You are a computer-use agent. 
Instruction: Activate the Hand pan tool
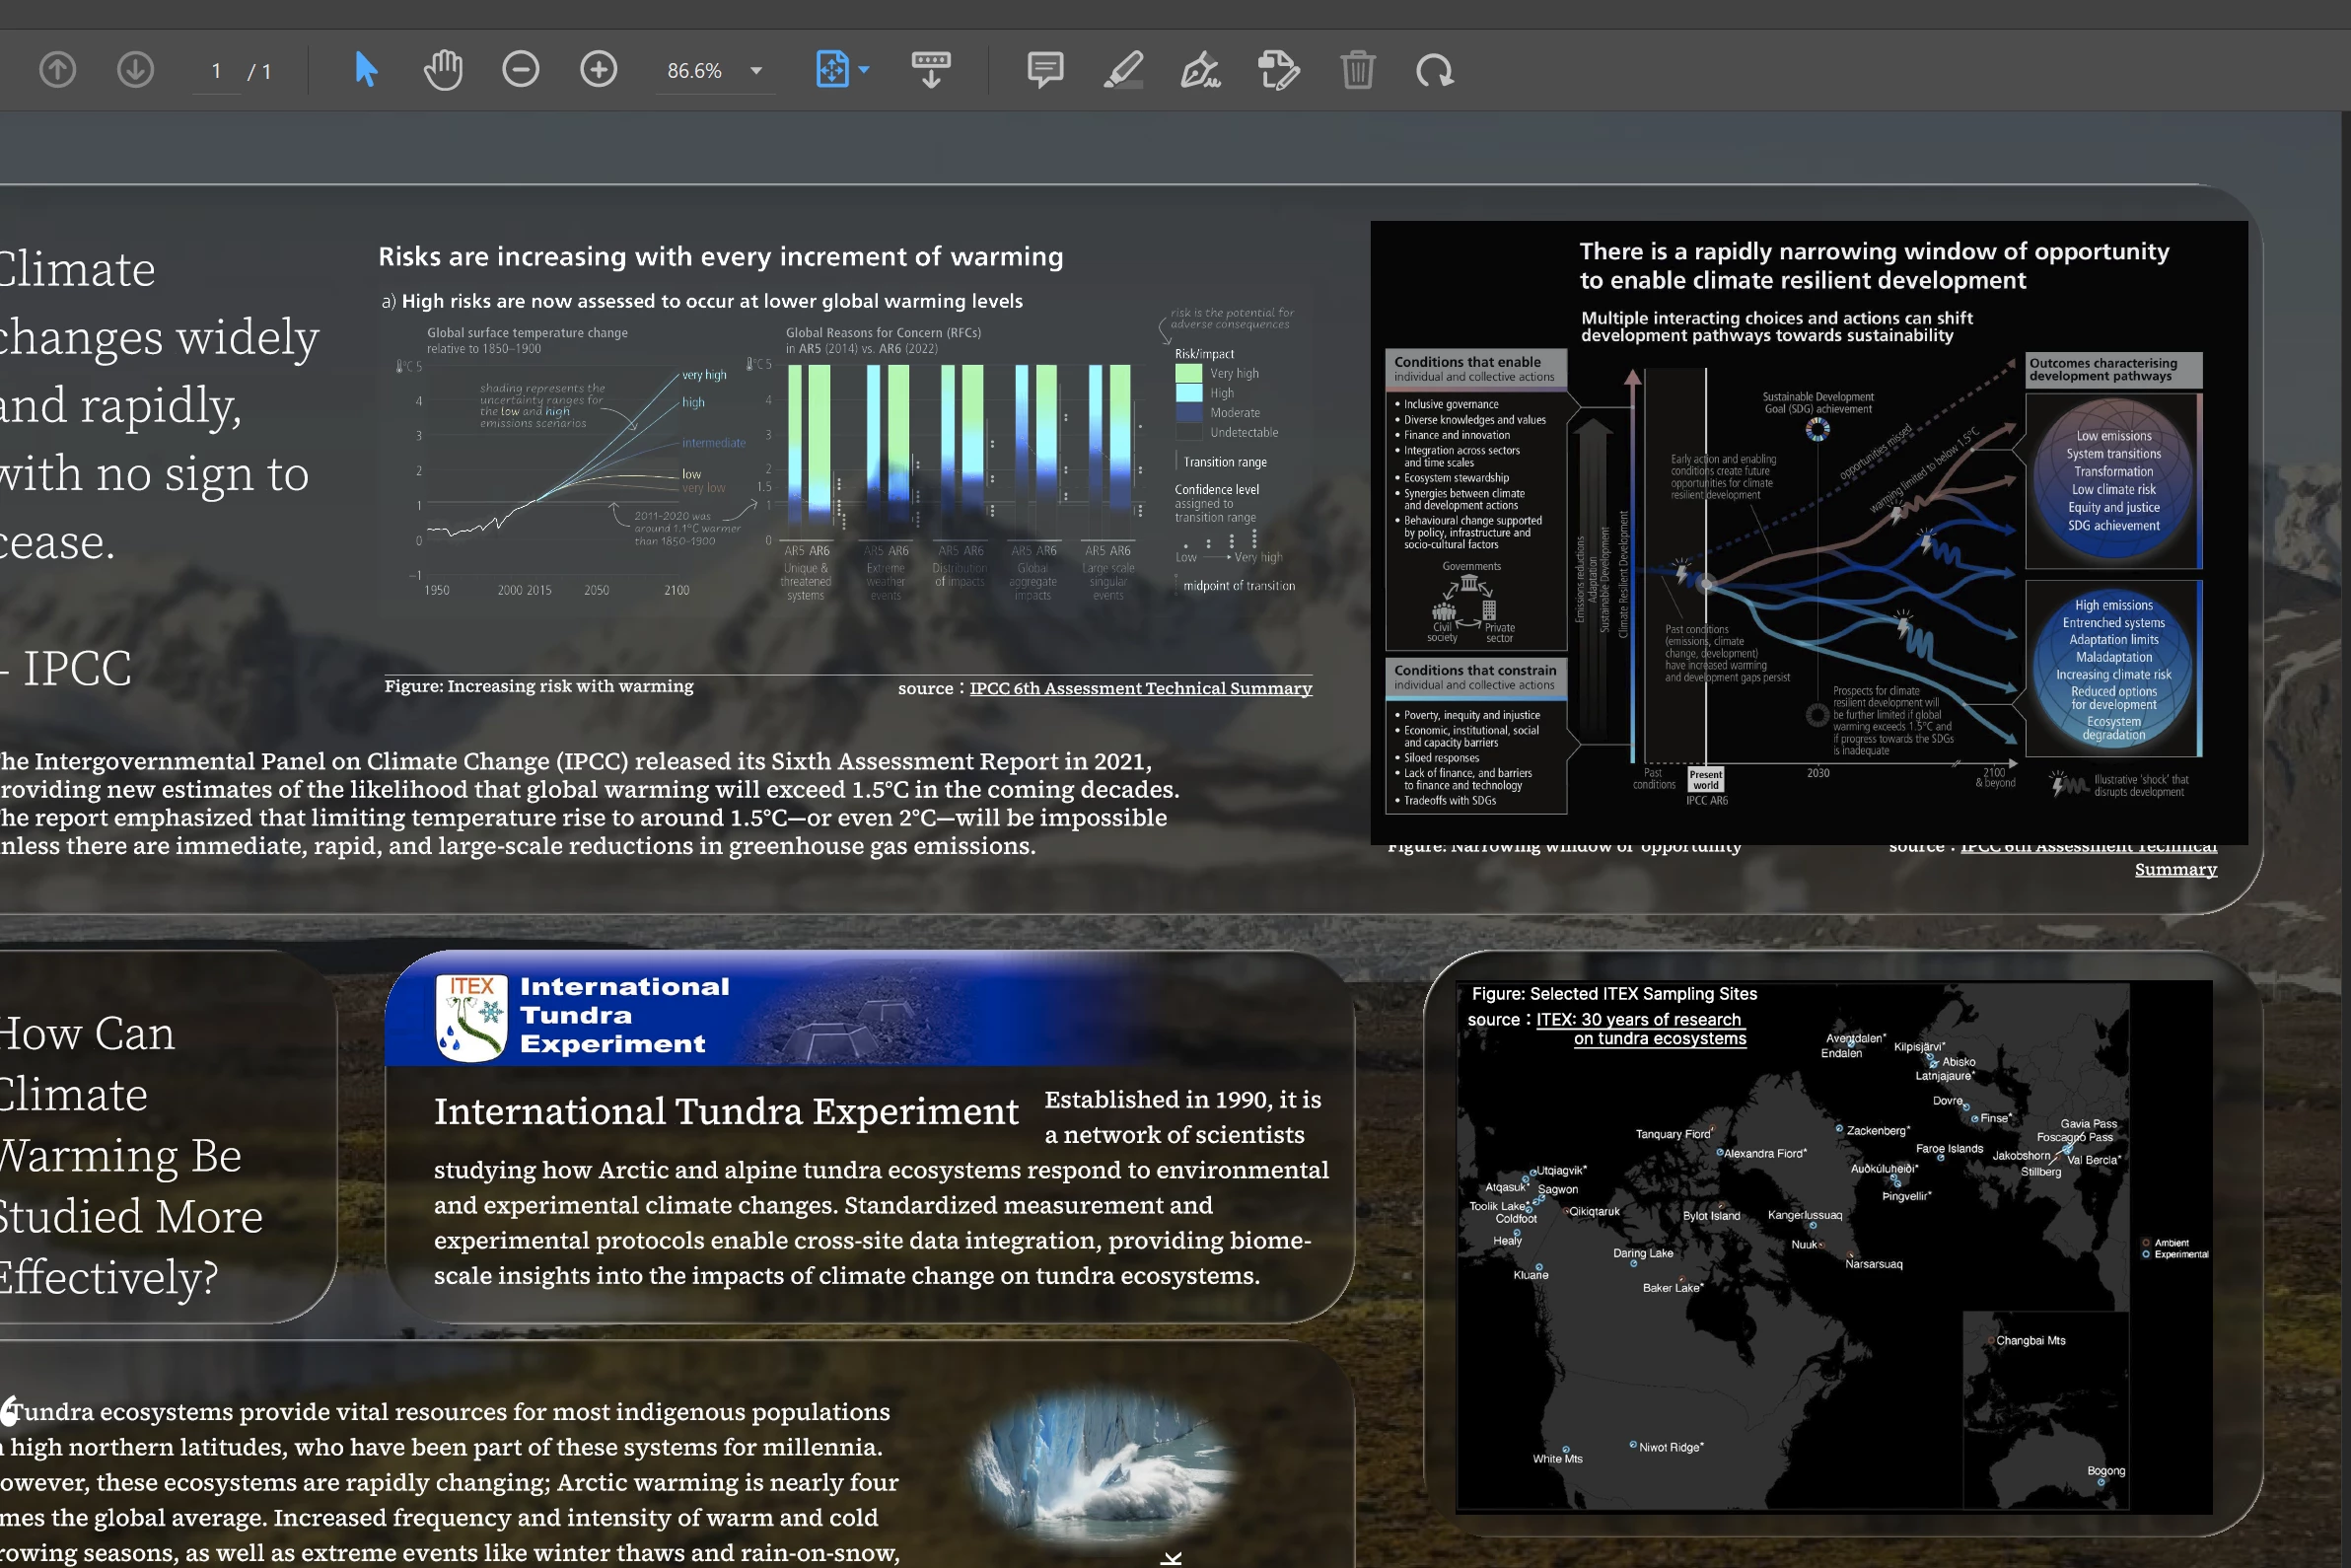tap(443, 70)
